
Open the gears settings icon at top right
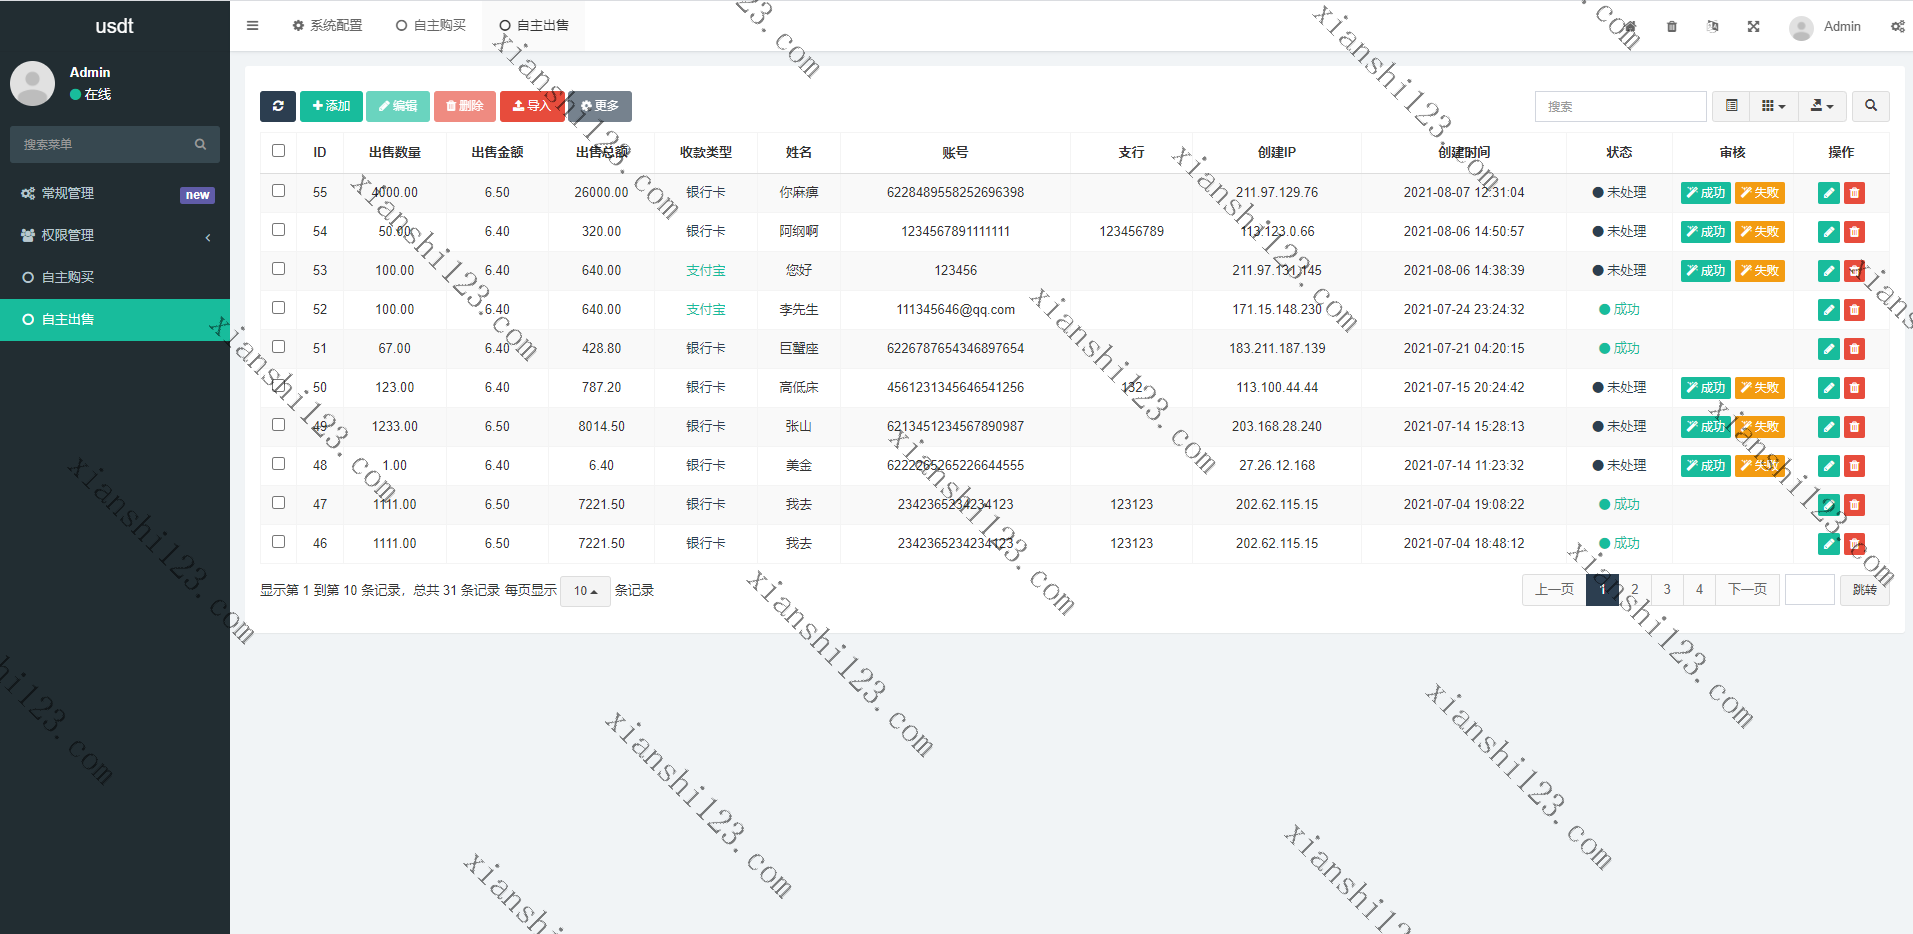click(x=1897, y=26)
